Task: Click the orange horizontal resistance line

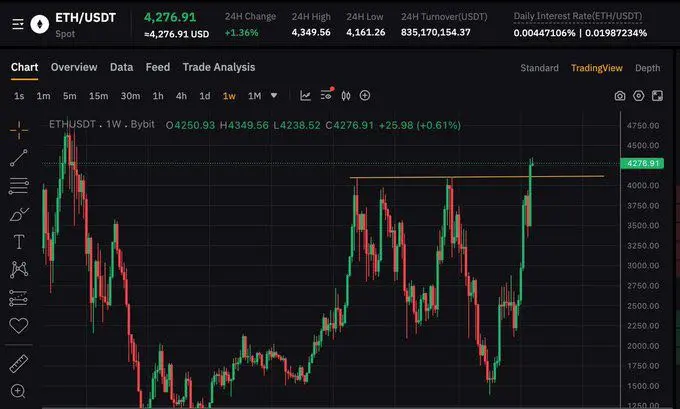Action: click(477, 177)
